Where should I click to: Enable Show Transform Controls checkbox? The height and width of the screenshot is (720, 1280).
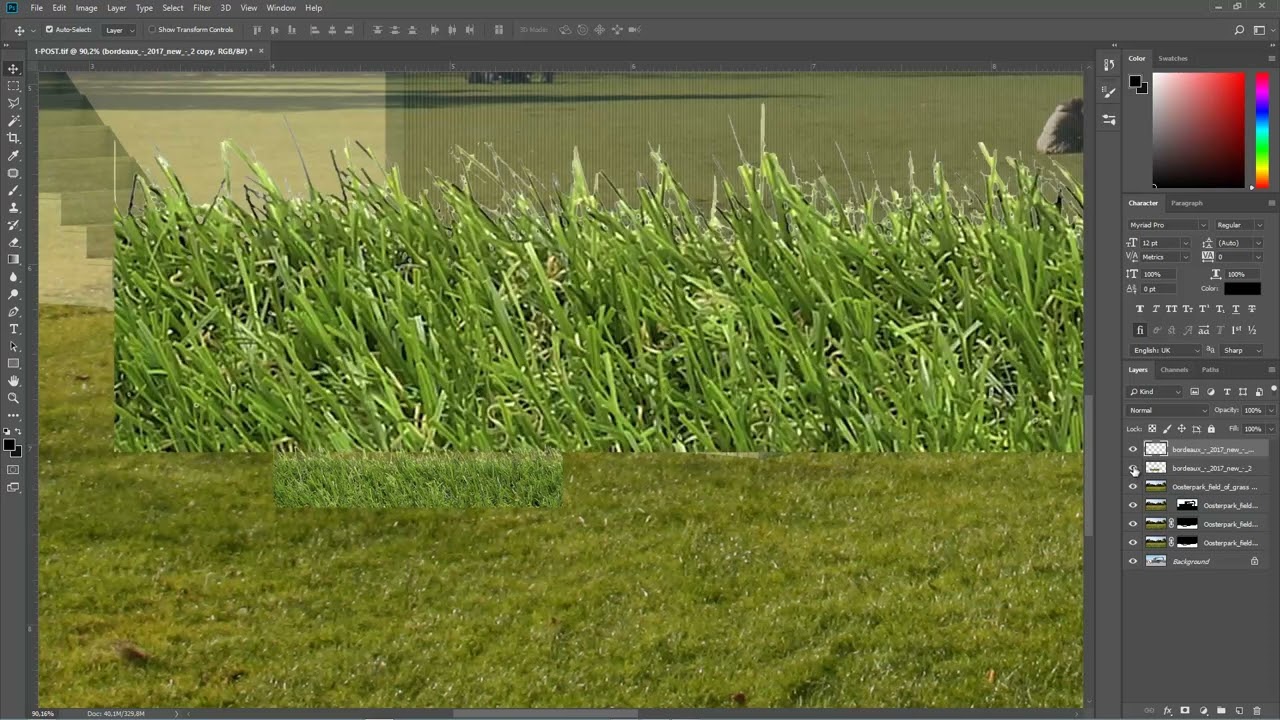pyautogui.click(x=152, y=30)
